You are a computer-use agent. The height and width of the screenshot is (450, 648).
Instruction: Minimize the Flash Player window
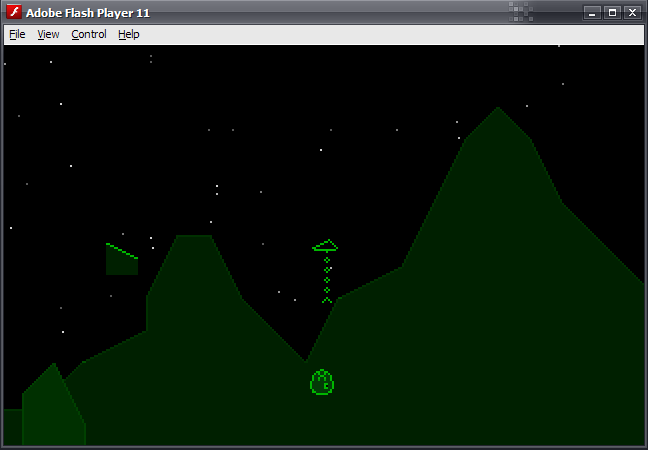click(x=592, y=13)
